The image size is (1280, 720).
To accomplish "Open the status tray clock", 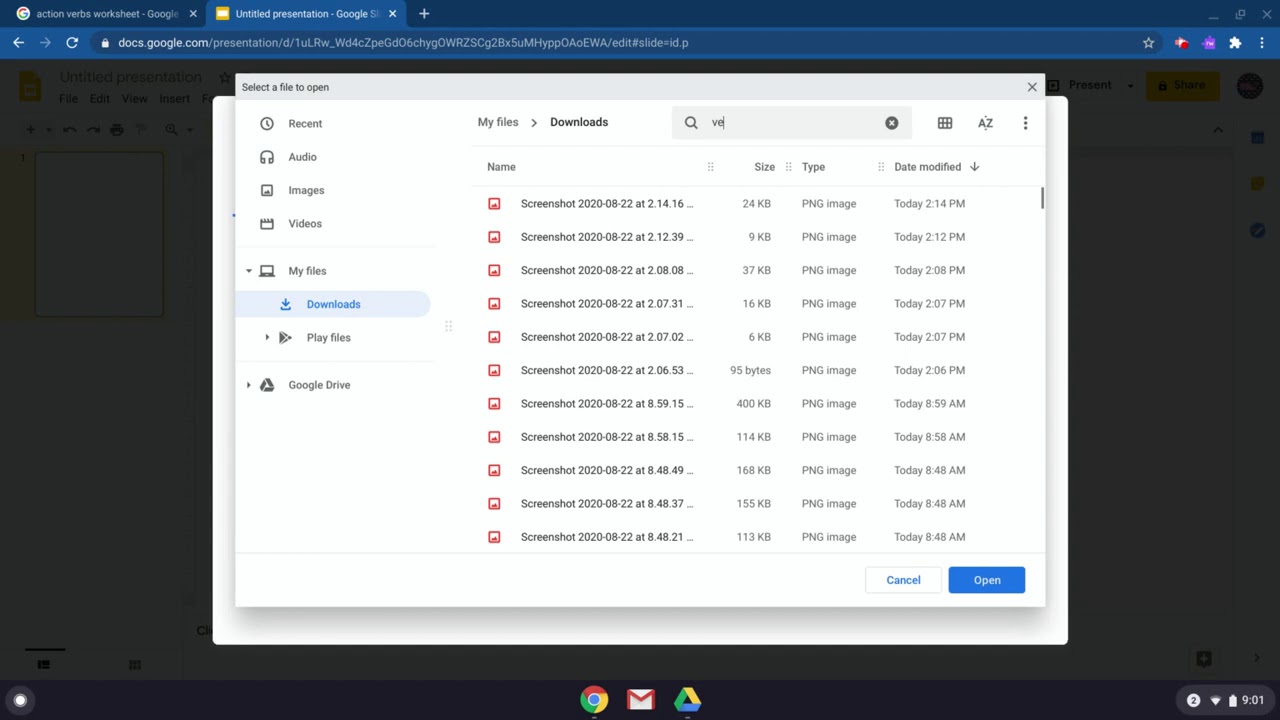I will click(x=1253, y=700).
